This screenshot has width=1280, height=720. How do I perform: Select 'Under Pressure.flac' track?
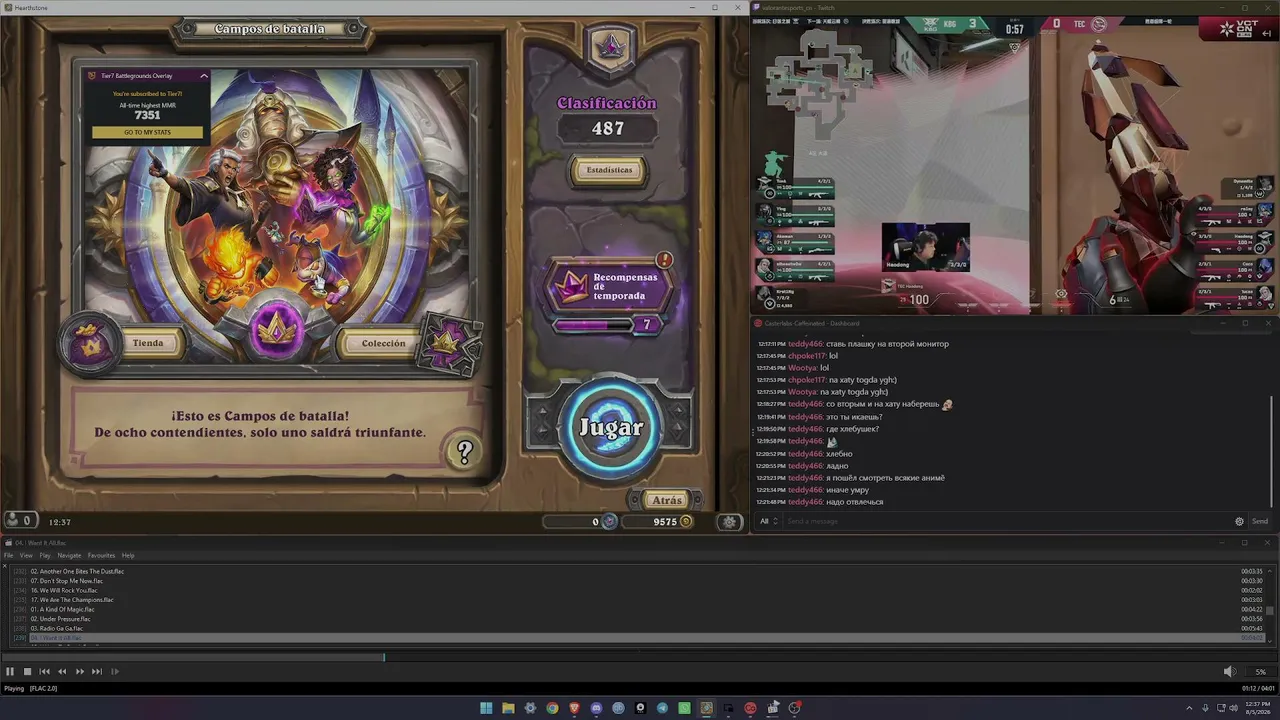pos(636,619)
